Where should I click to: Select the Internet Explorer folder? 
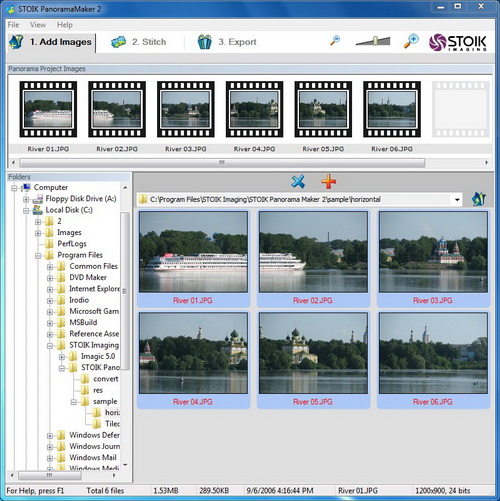pos(94,289)
